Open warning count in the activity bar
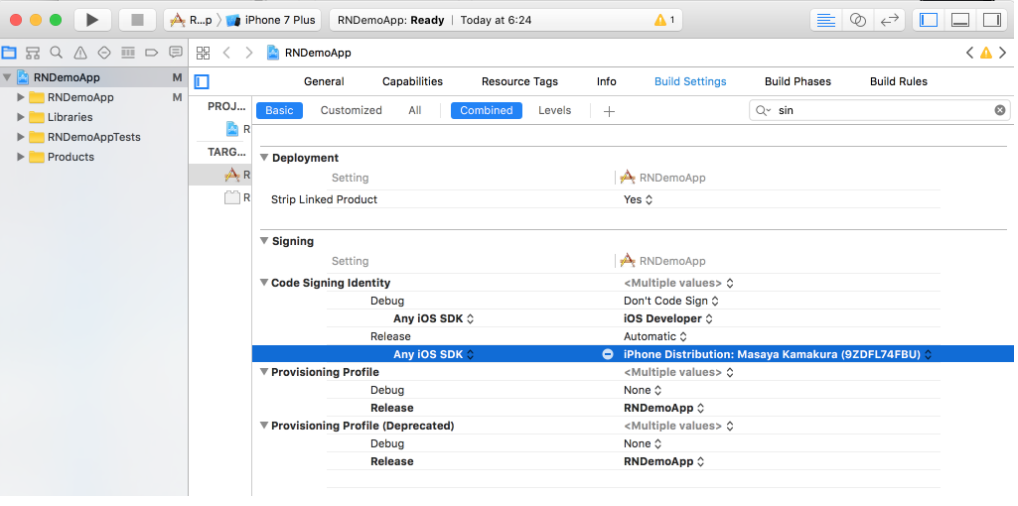 (x=664, y=20)
